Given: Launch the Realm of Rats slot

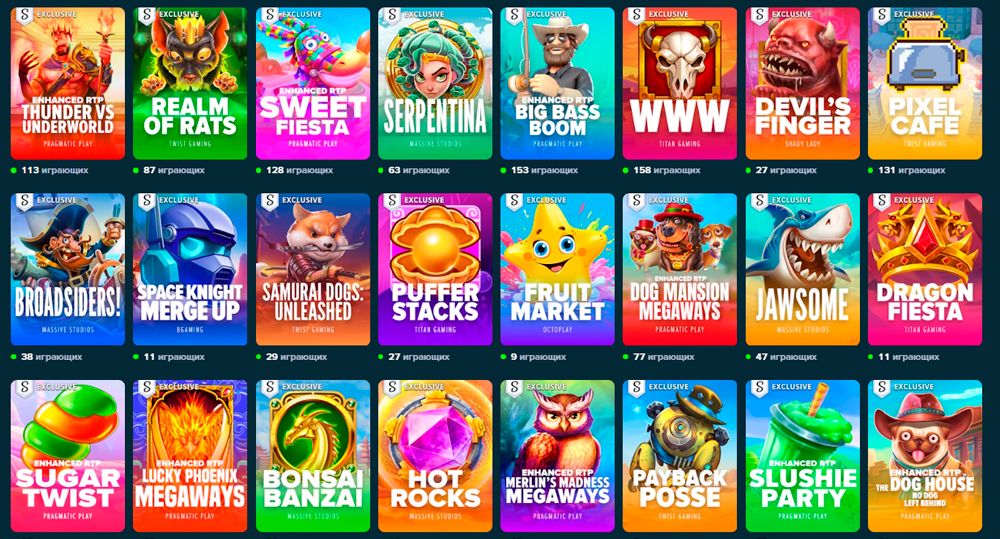Looking at the screenshot, I should tap(190, 84).
